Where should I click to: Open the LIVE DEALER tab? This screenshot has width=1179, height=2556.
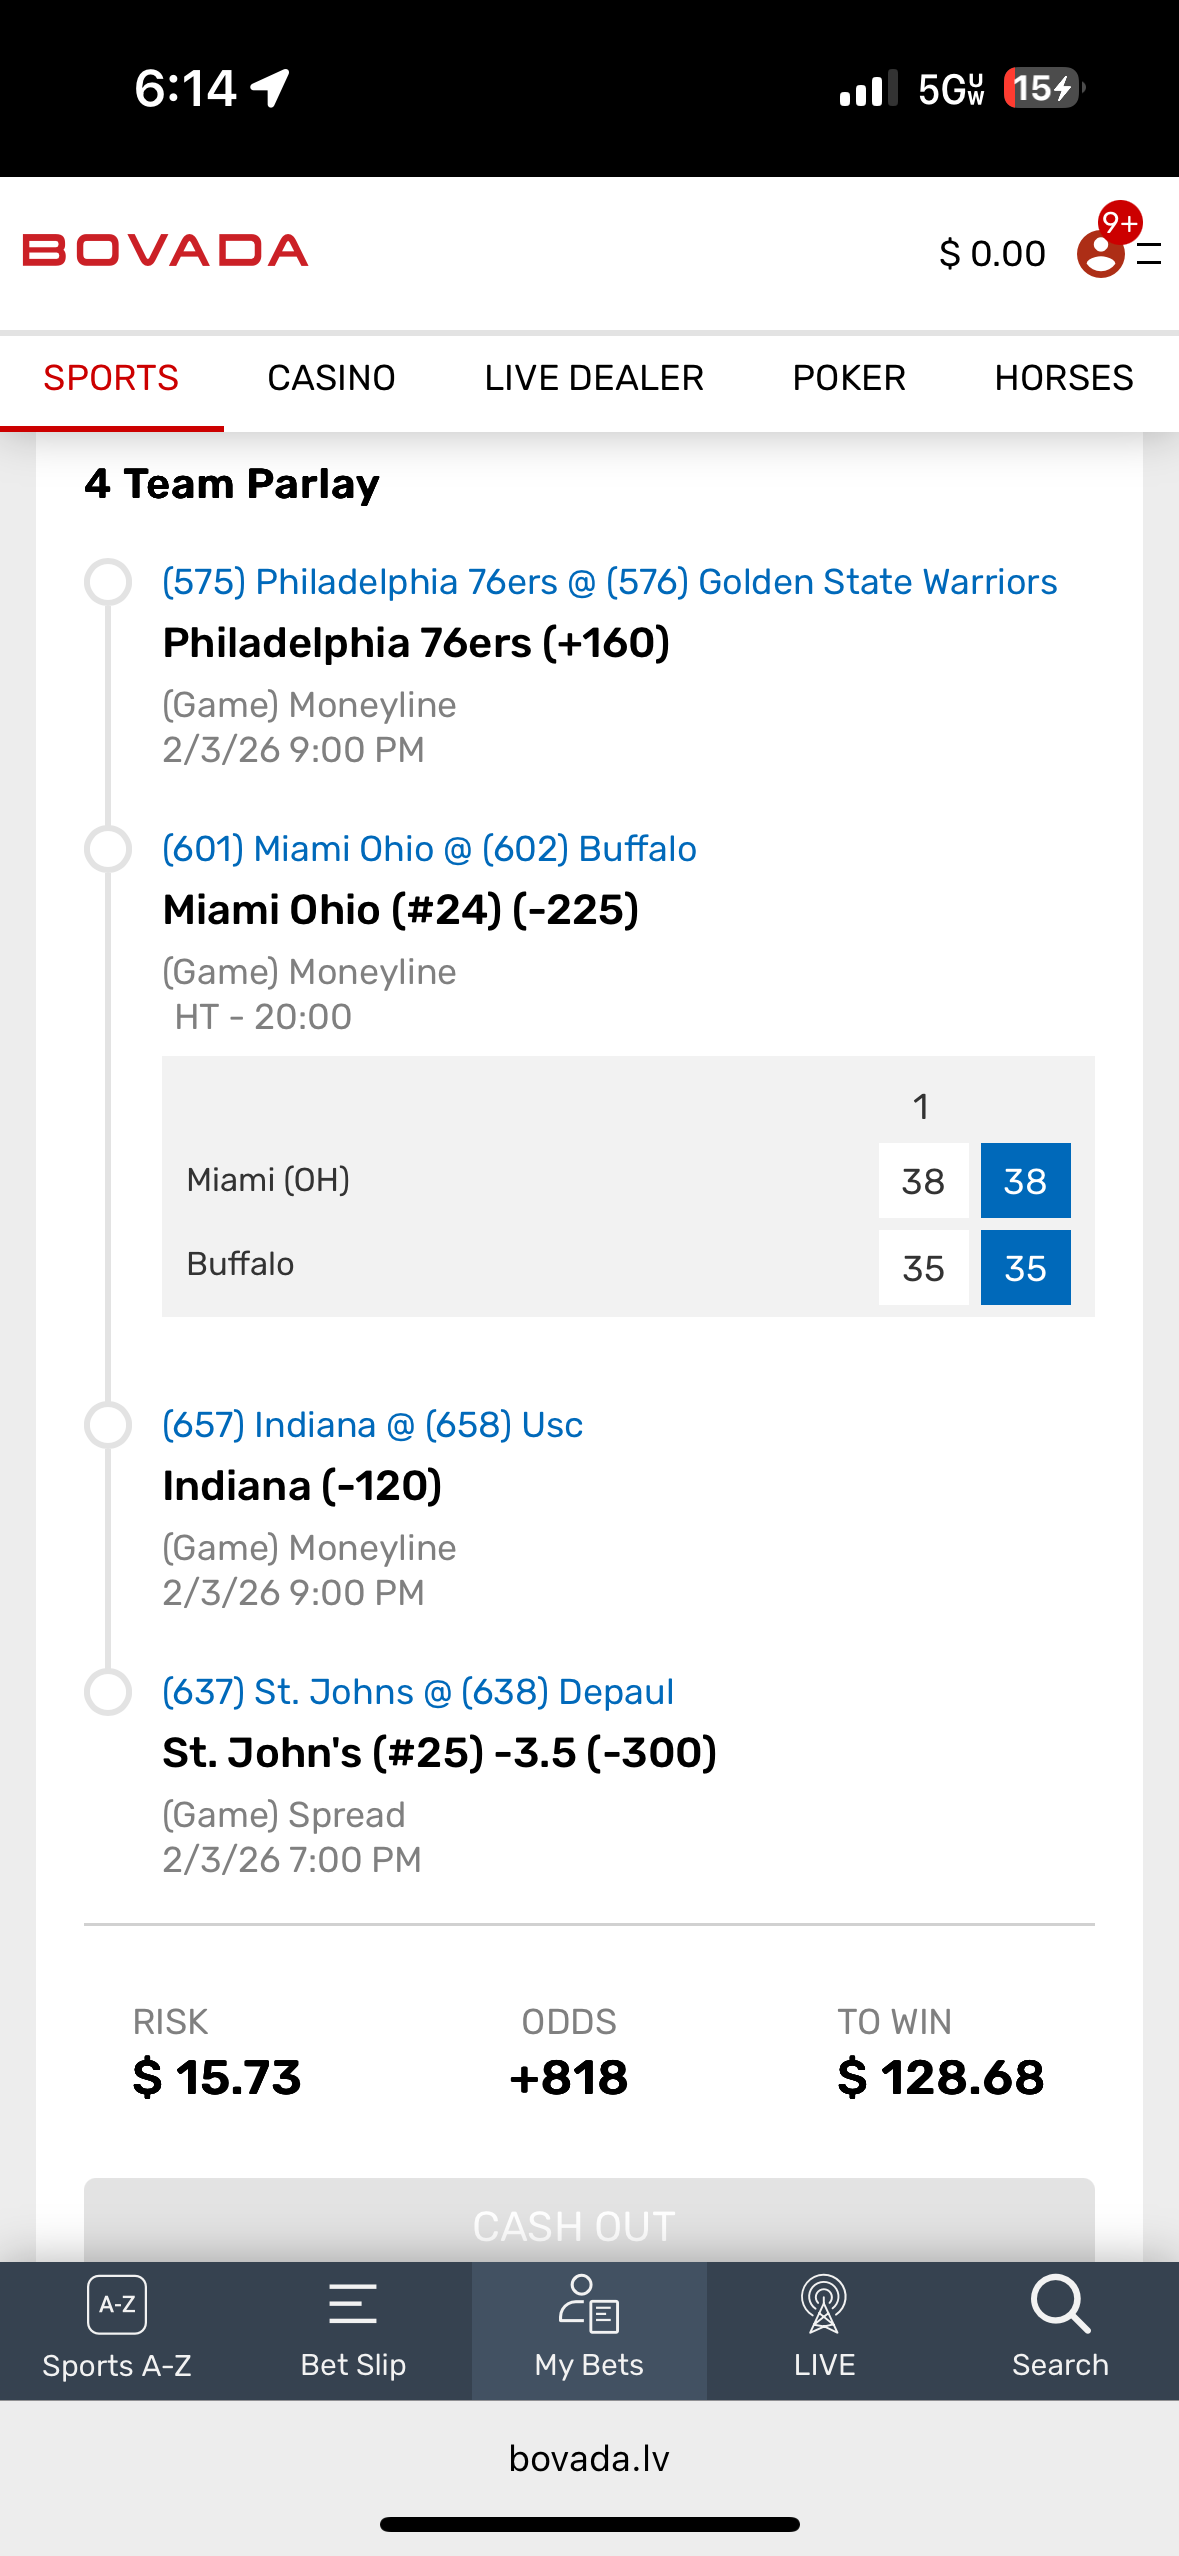tap(594, 378)
